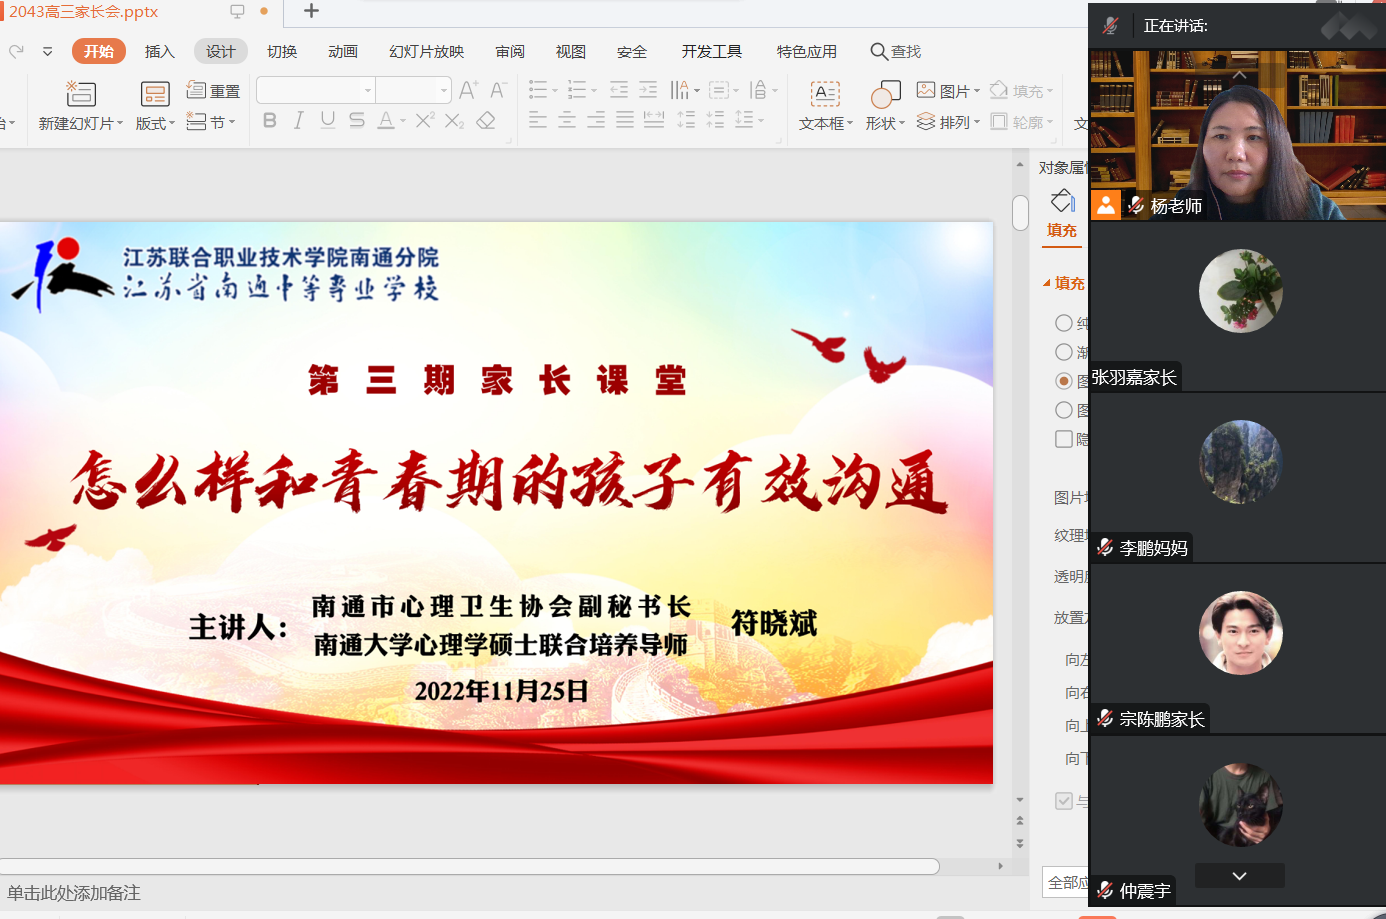The height and width of the screenshot is (919, 1386).
Task: Toggle the checkbox below fill radio options
Action: pos(1064,439)
